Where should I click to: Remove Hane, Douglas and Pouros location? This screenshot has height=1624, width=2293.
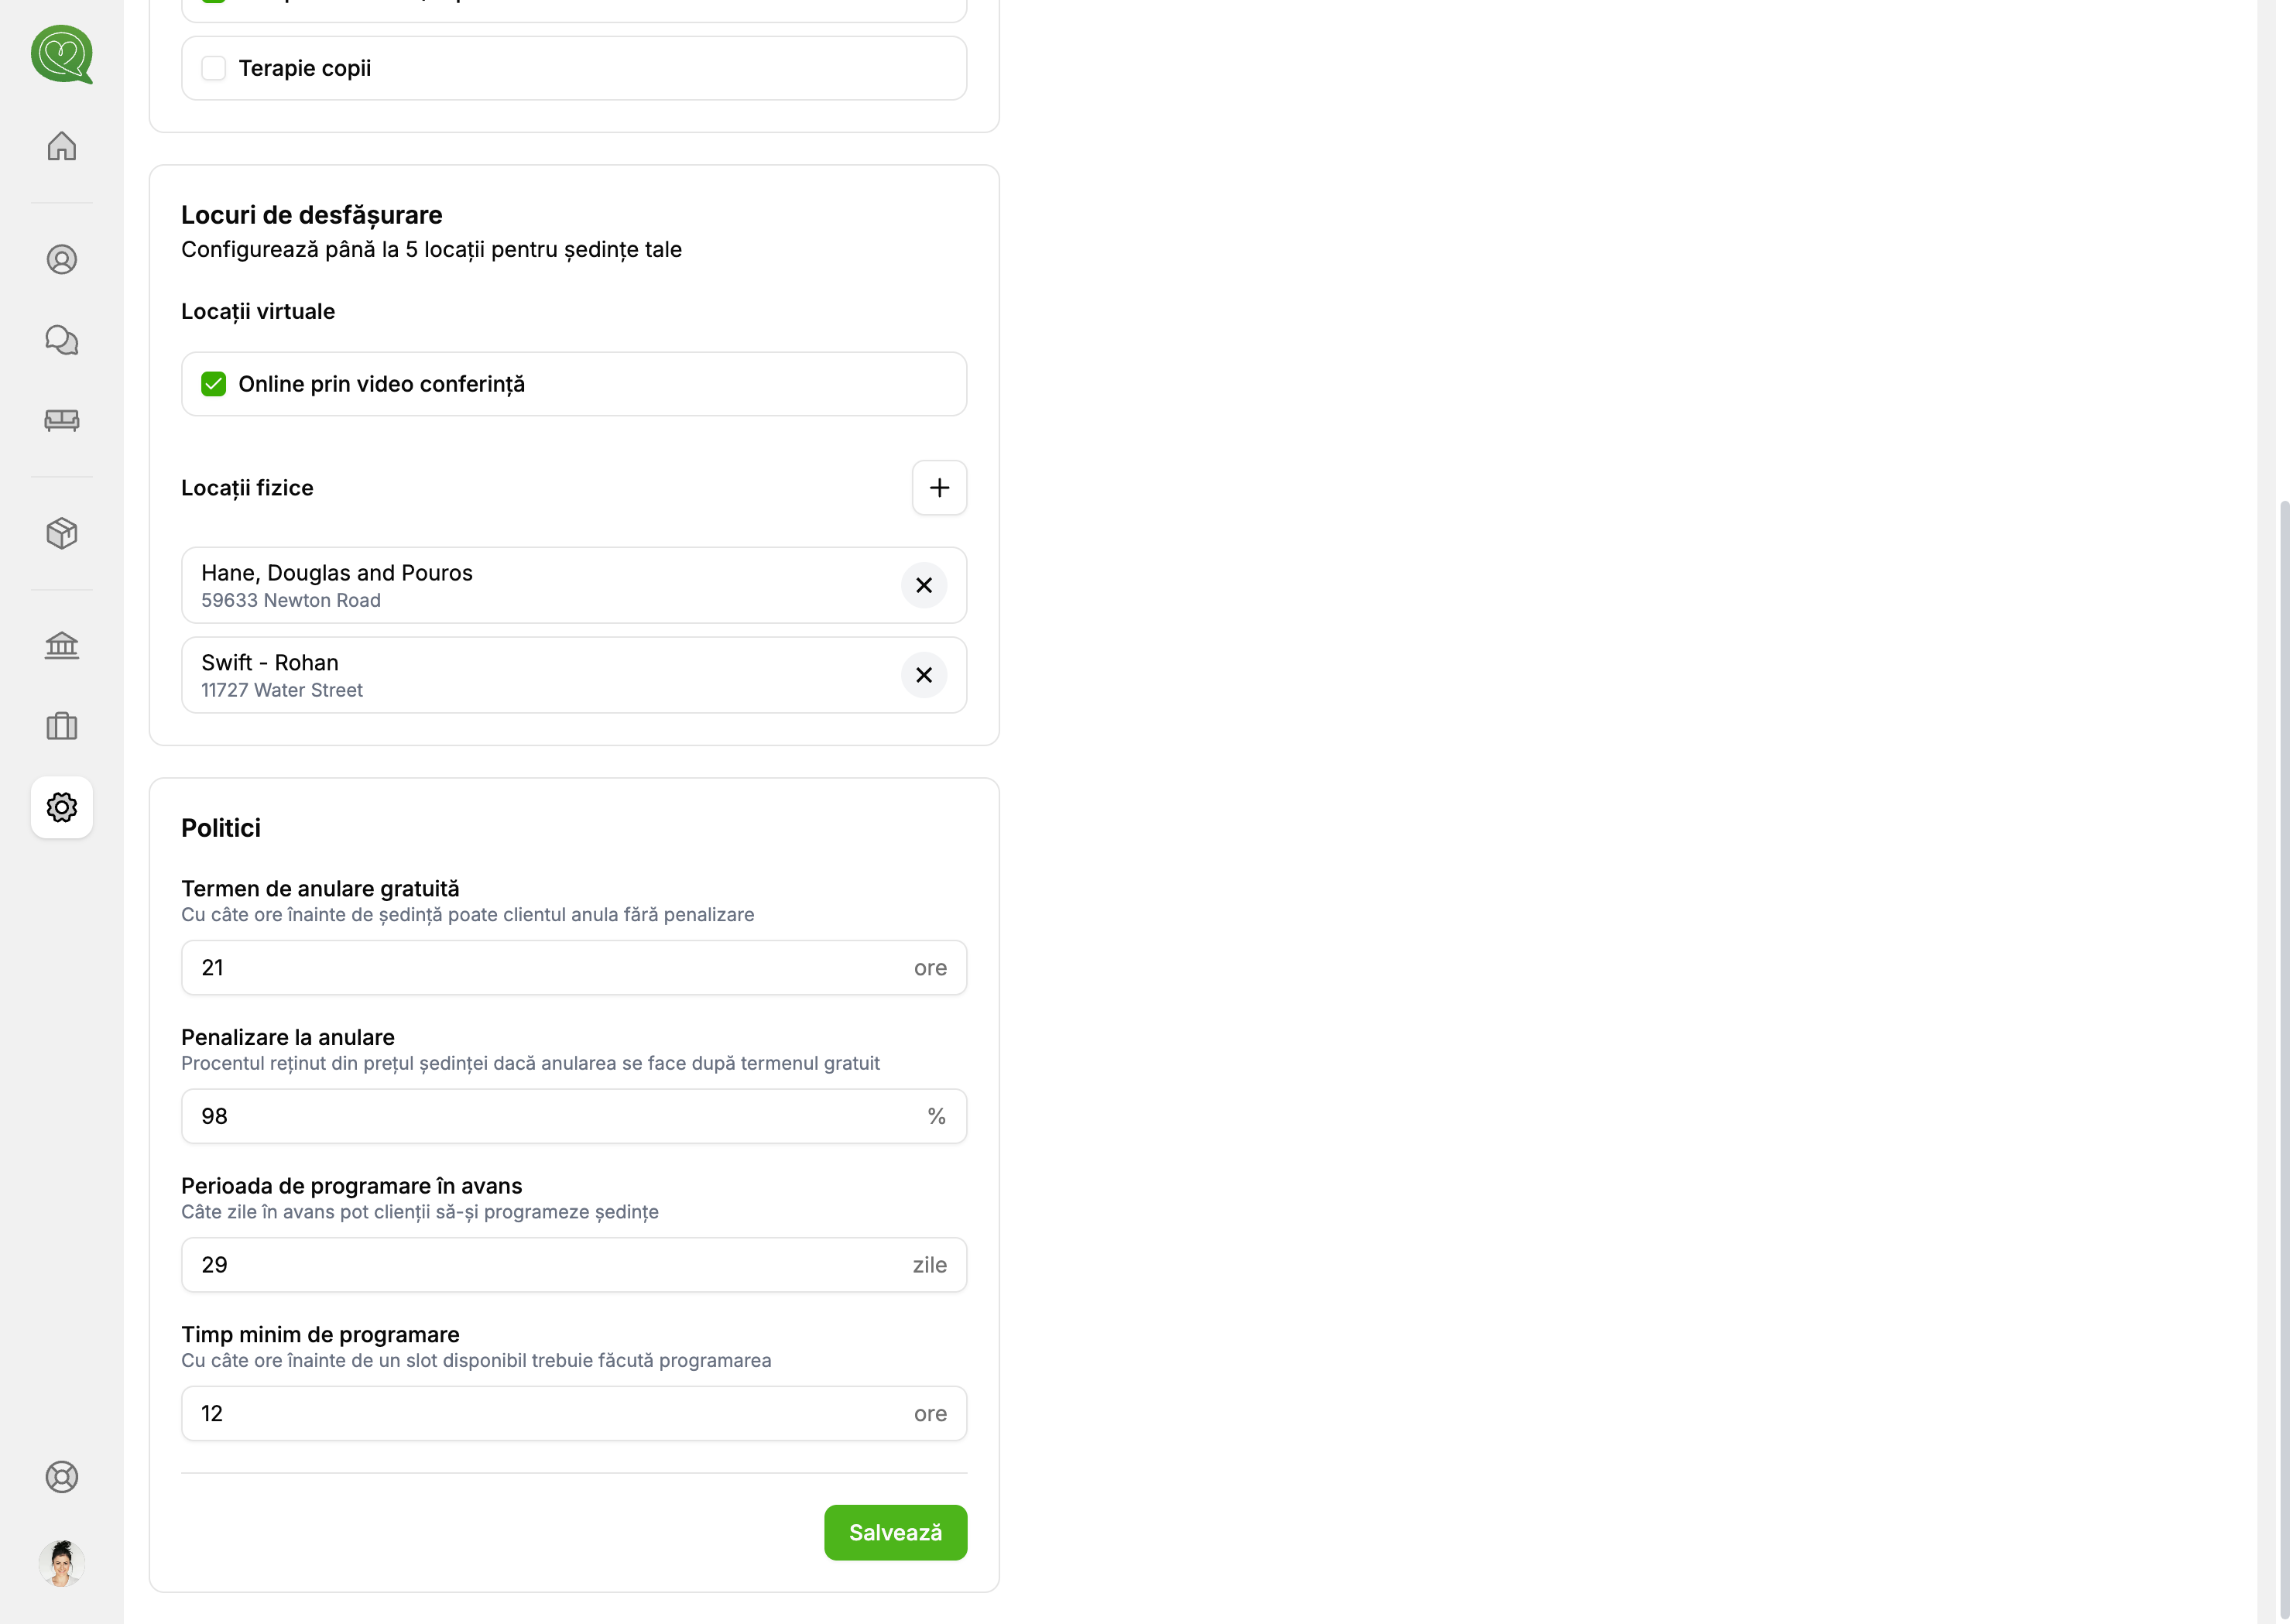[924, 585]
